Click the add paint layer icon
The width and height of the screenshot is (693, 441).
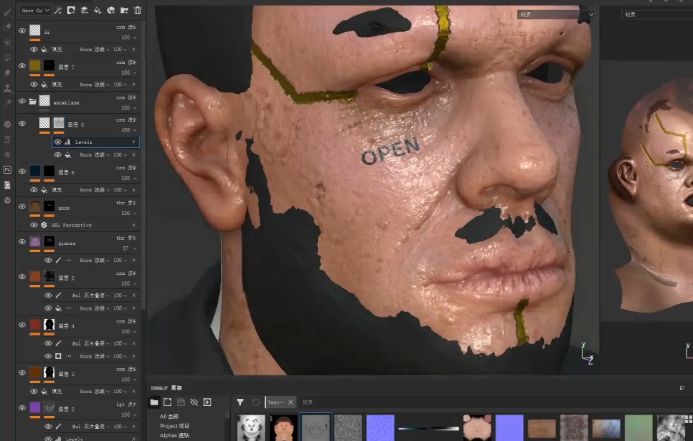[84, 10]
